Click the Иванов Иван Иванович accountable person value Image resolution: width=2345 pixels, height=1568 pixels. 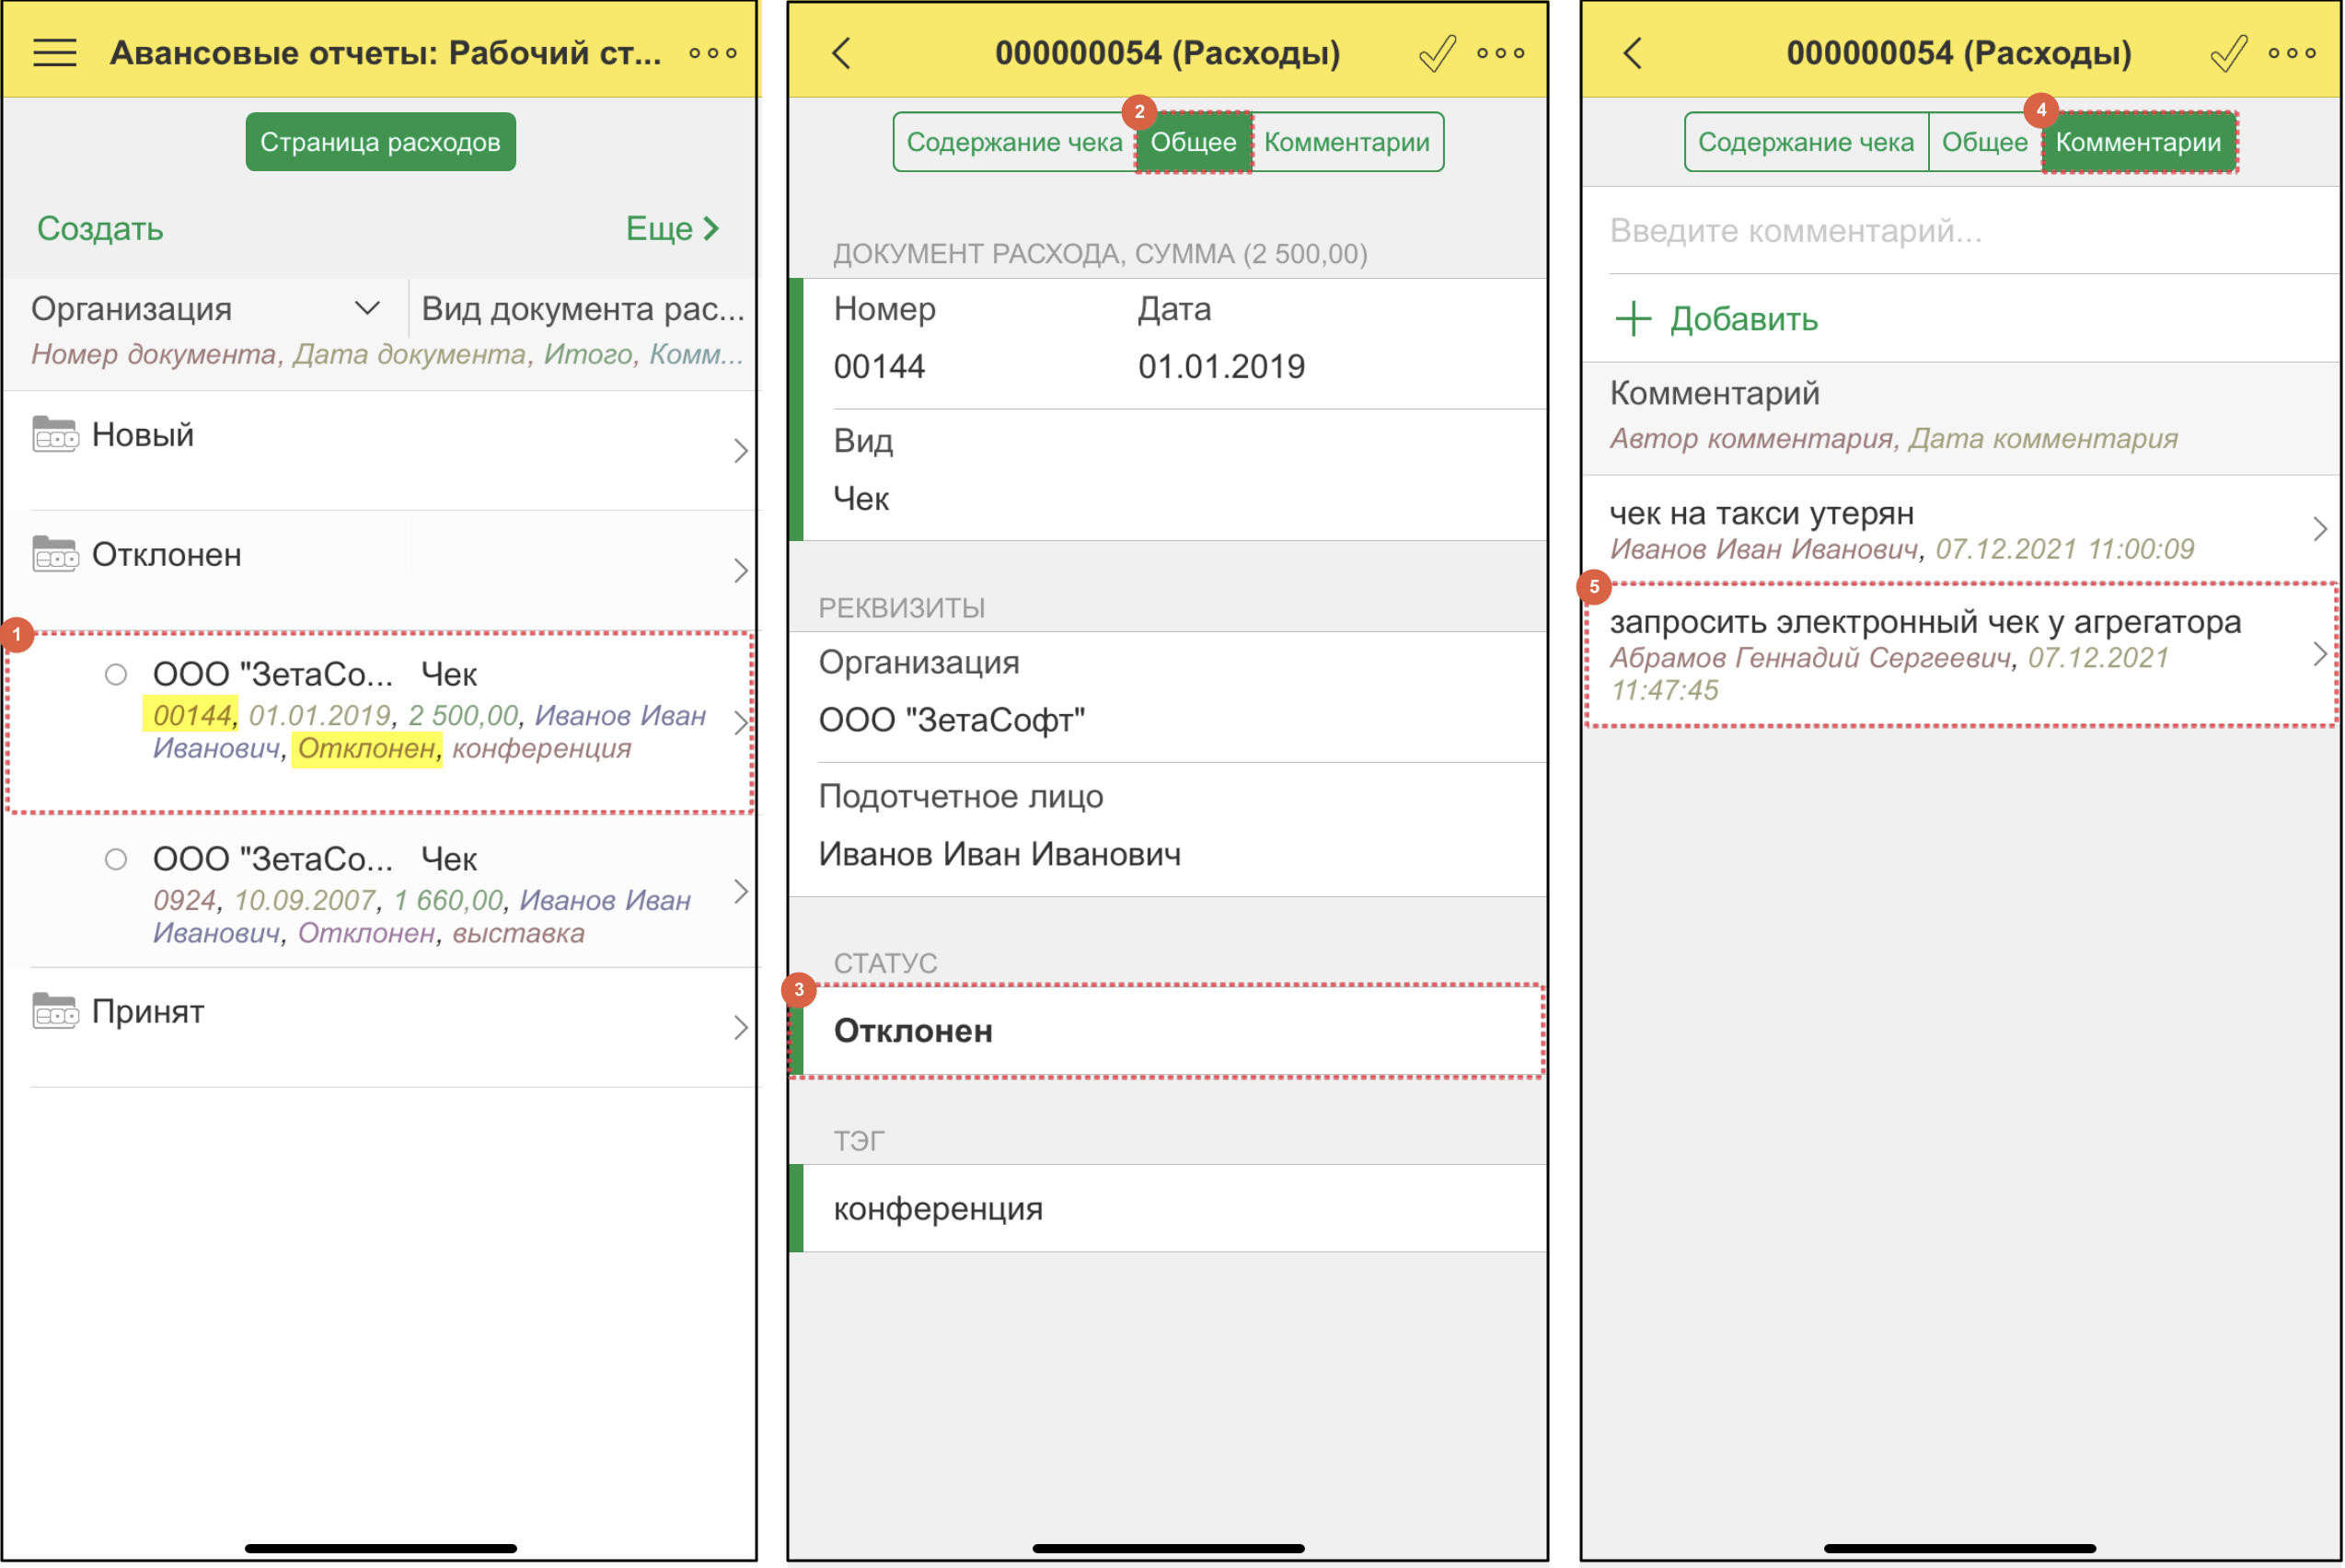tap(1000, 853)
